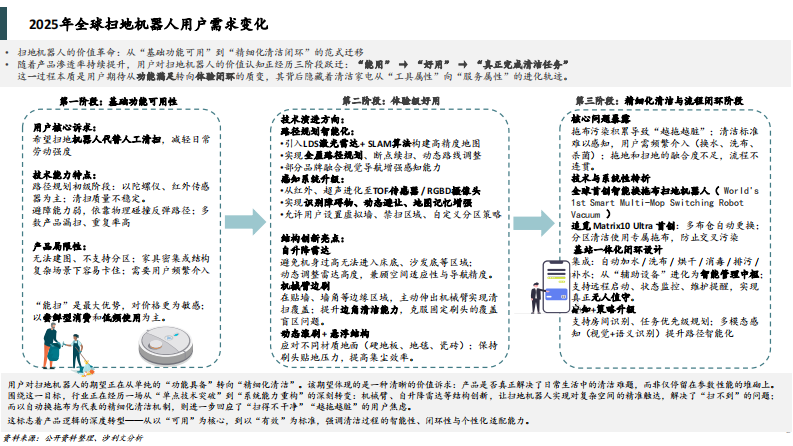Click the 第三阶段 精细化清洁 heading
Screen dimensions: 793x446
tap(658, 102)
